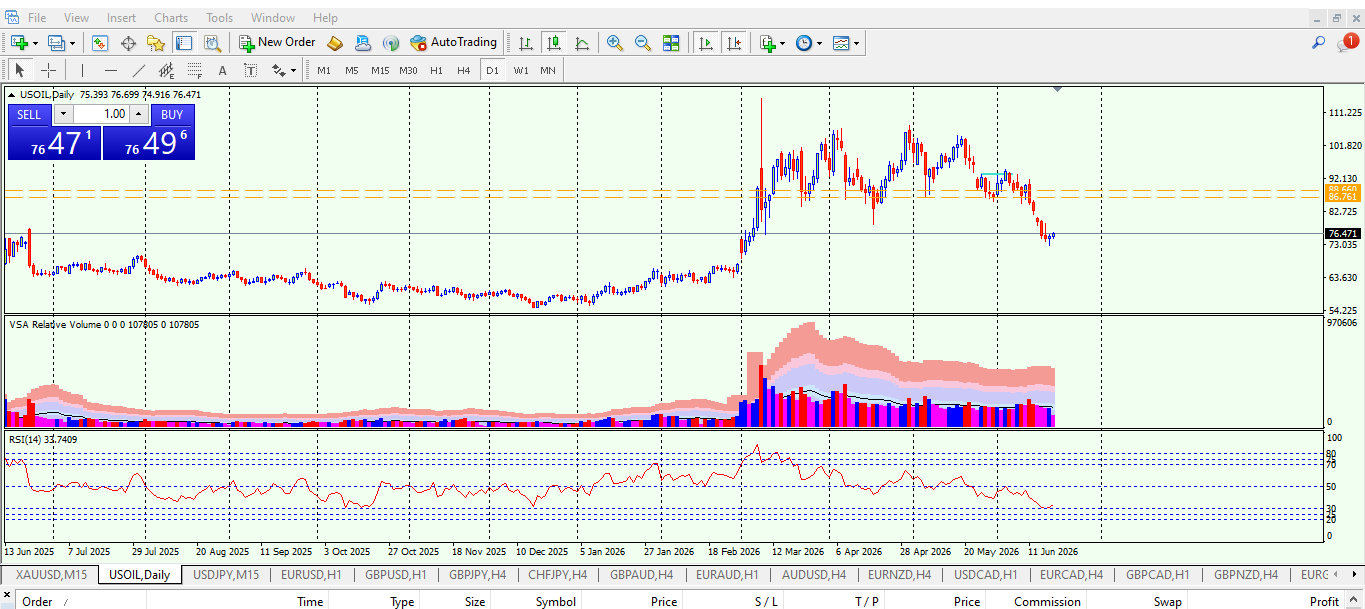The width and height of the screenshot is (1365, 609).
Task: Select the text A tool
Action: [222, 70]
